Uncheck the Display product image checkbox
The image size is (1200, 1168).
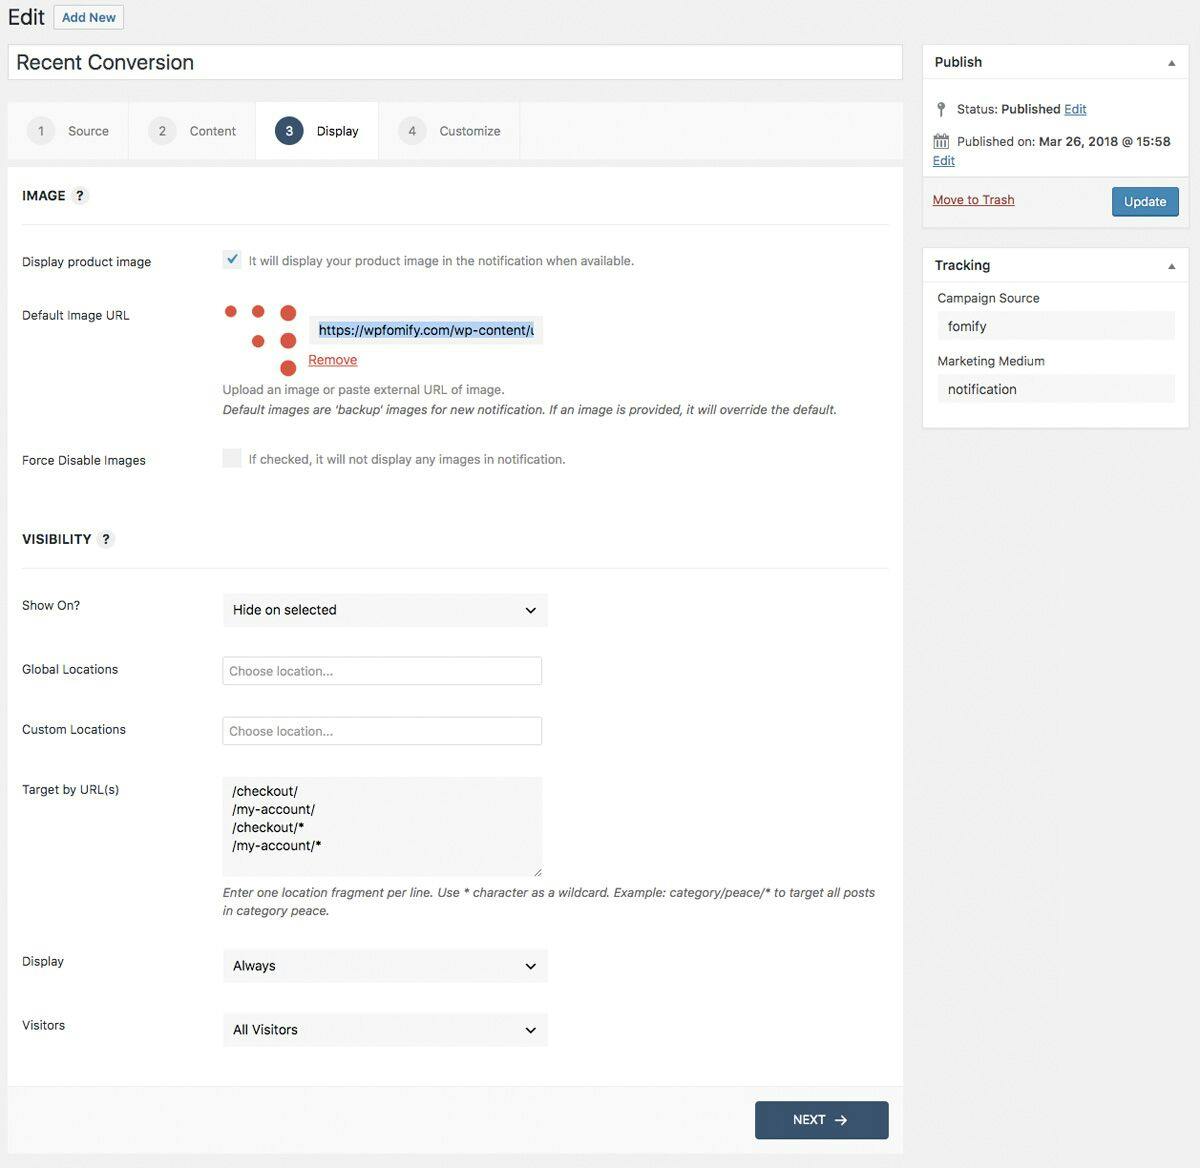232,259
